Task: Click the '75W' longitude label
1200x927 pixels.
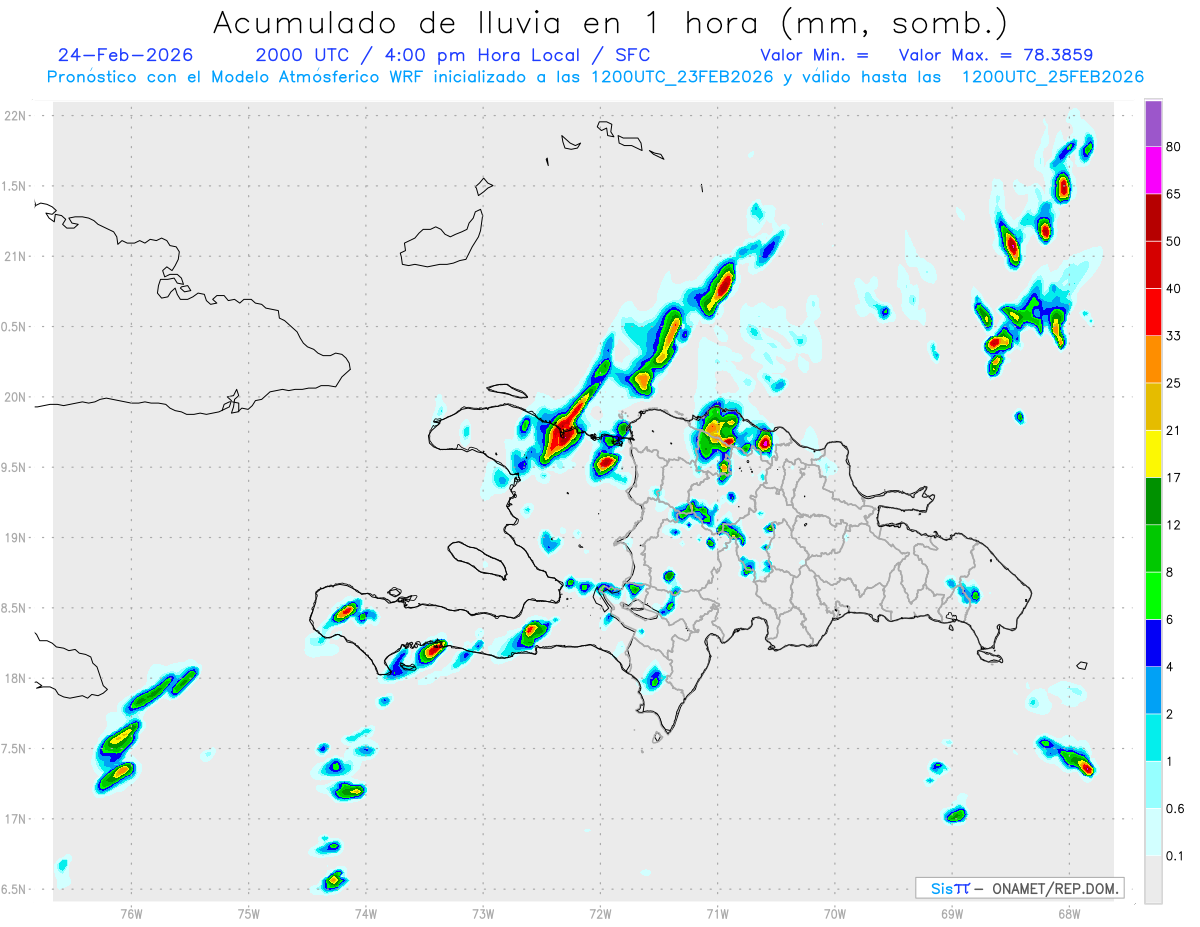Action: pyautogui.click(x=249, y=913)
